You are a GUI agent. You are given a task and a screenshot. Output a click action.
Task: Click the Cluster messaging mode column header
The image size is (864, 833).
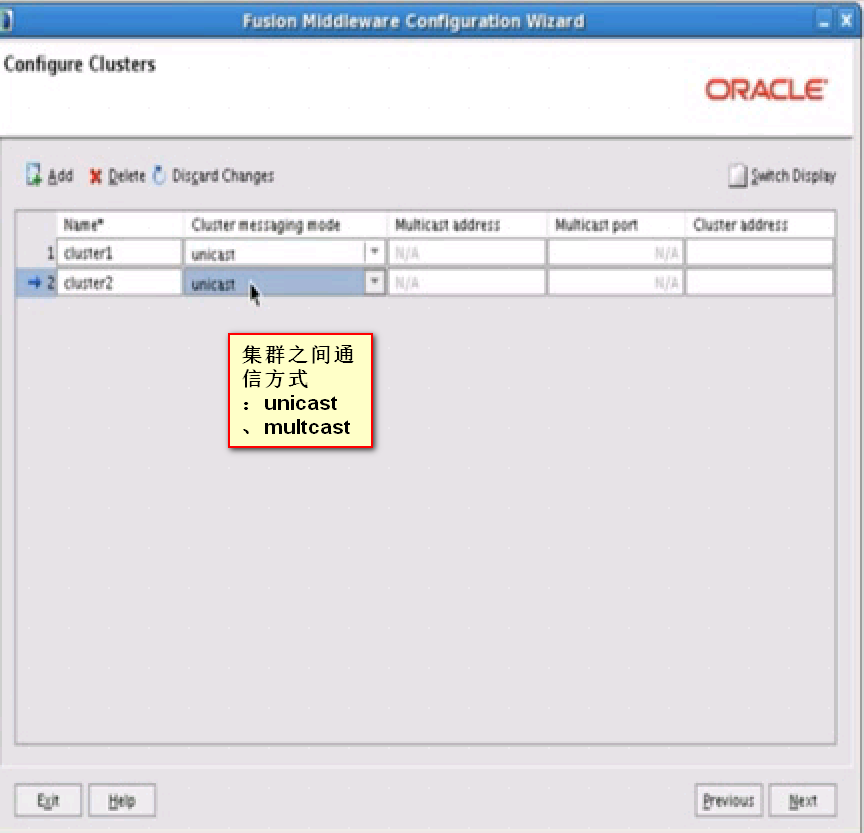tap(285, 225)
